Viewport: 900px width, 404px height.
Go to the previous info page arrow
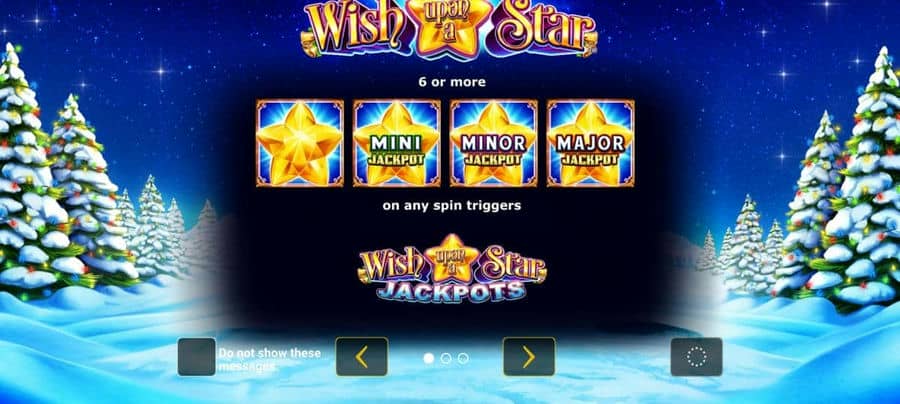pos(362,357)
